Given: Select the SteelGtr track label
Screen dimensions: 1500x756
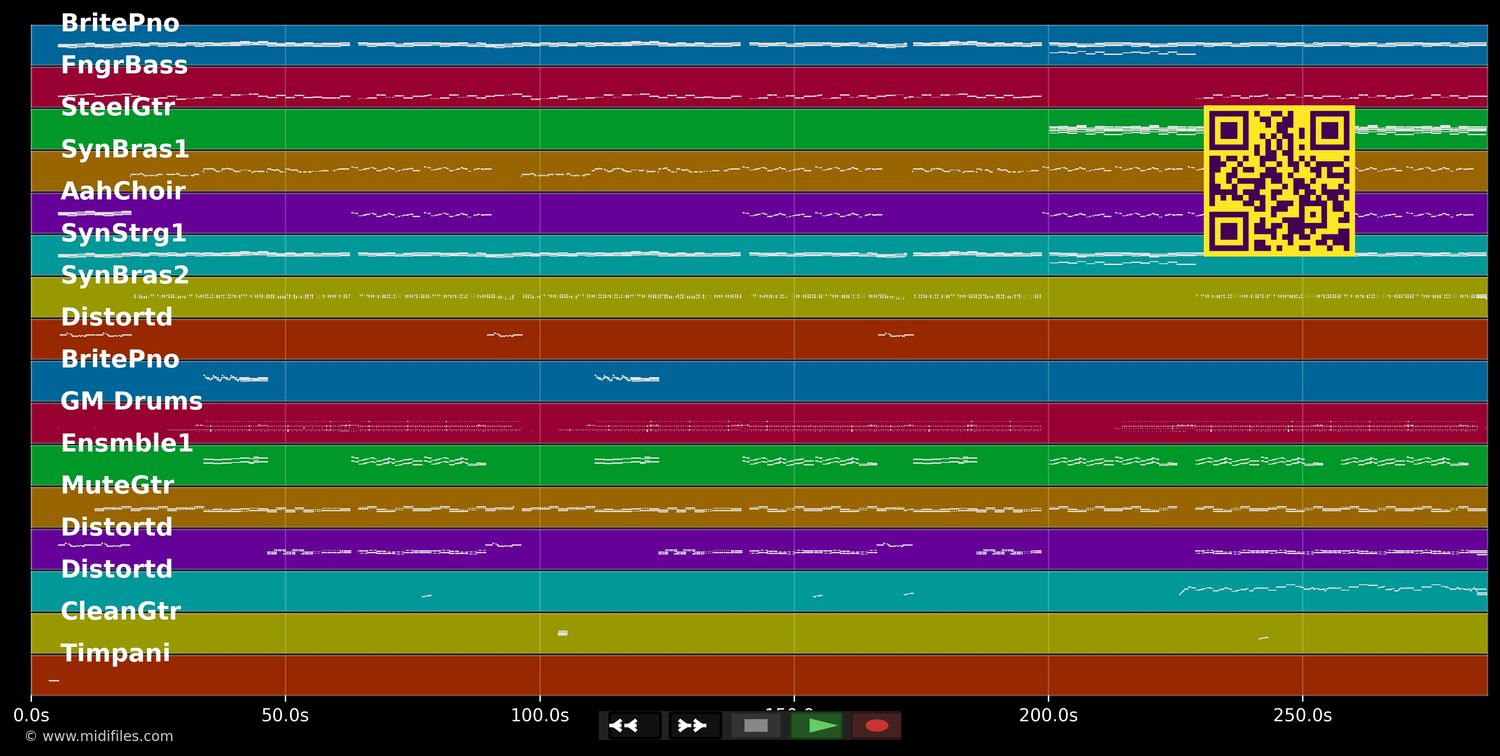Looking at the screenshot, I should pos(118,108).
